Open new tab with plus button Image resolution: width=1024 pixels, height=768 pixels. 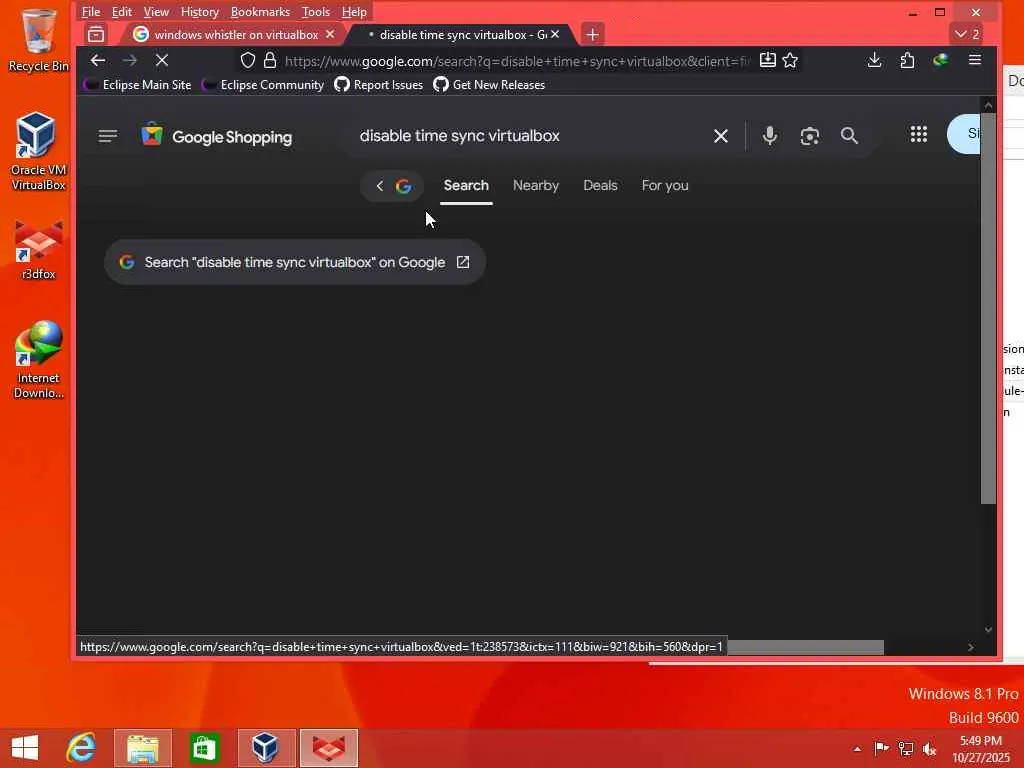[592, 34]
